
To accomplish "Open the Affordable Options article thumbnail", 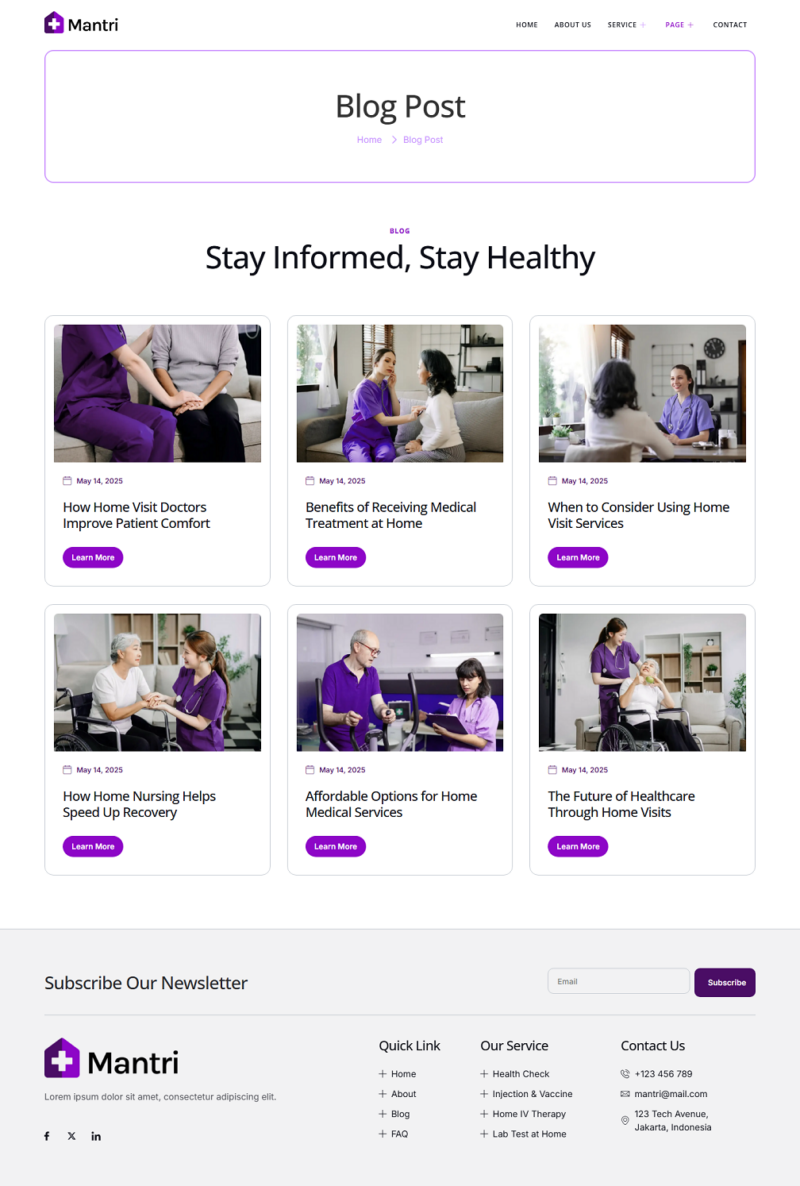I will coord(400,682).
